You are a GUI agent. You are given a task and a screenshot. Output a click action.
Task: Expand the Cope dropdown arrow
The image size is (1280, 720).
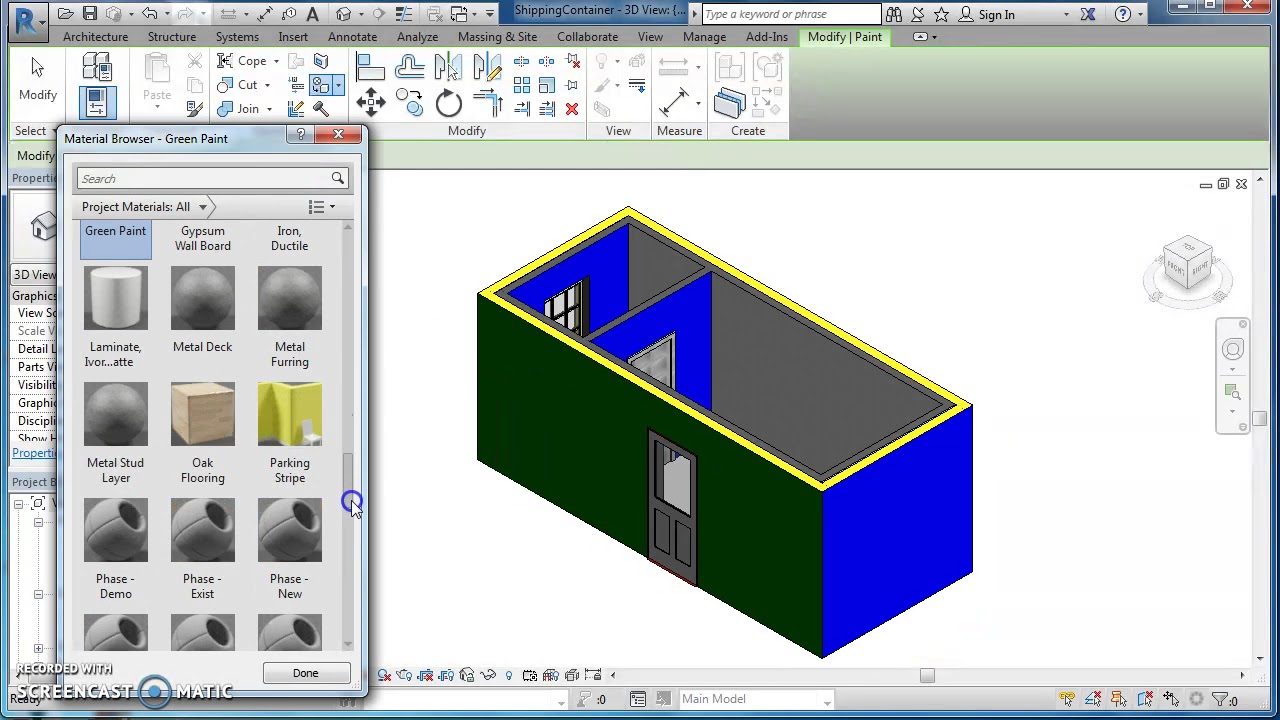(x=276, y=61)
